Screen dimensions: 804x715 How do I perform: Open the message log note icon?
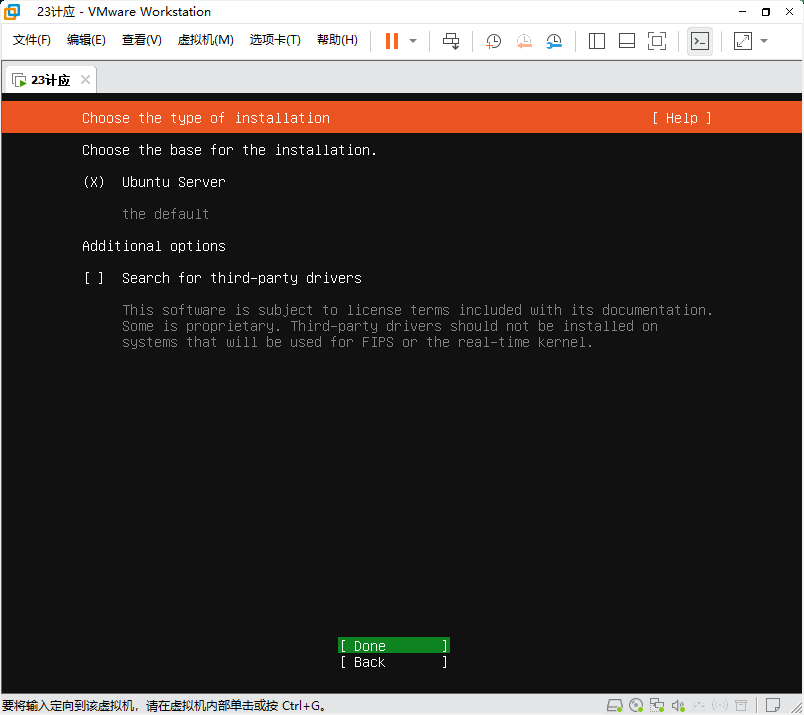click(x=773, y=705)
